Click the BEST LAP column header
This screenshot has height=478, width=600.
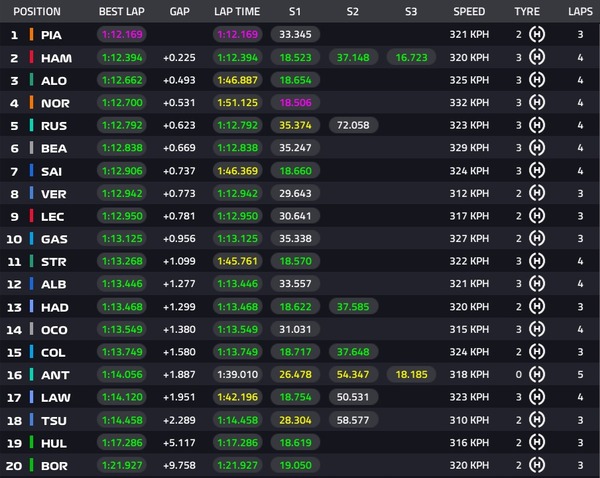122,12
